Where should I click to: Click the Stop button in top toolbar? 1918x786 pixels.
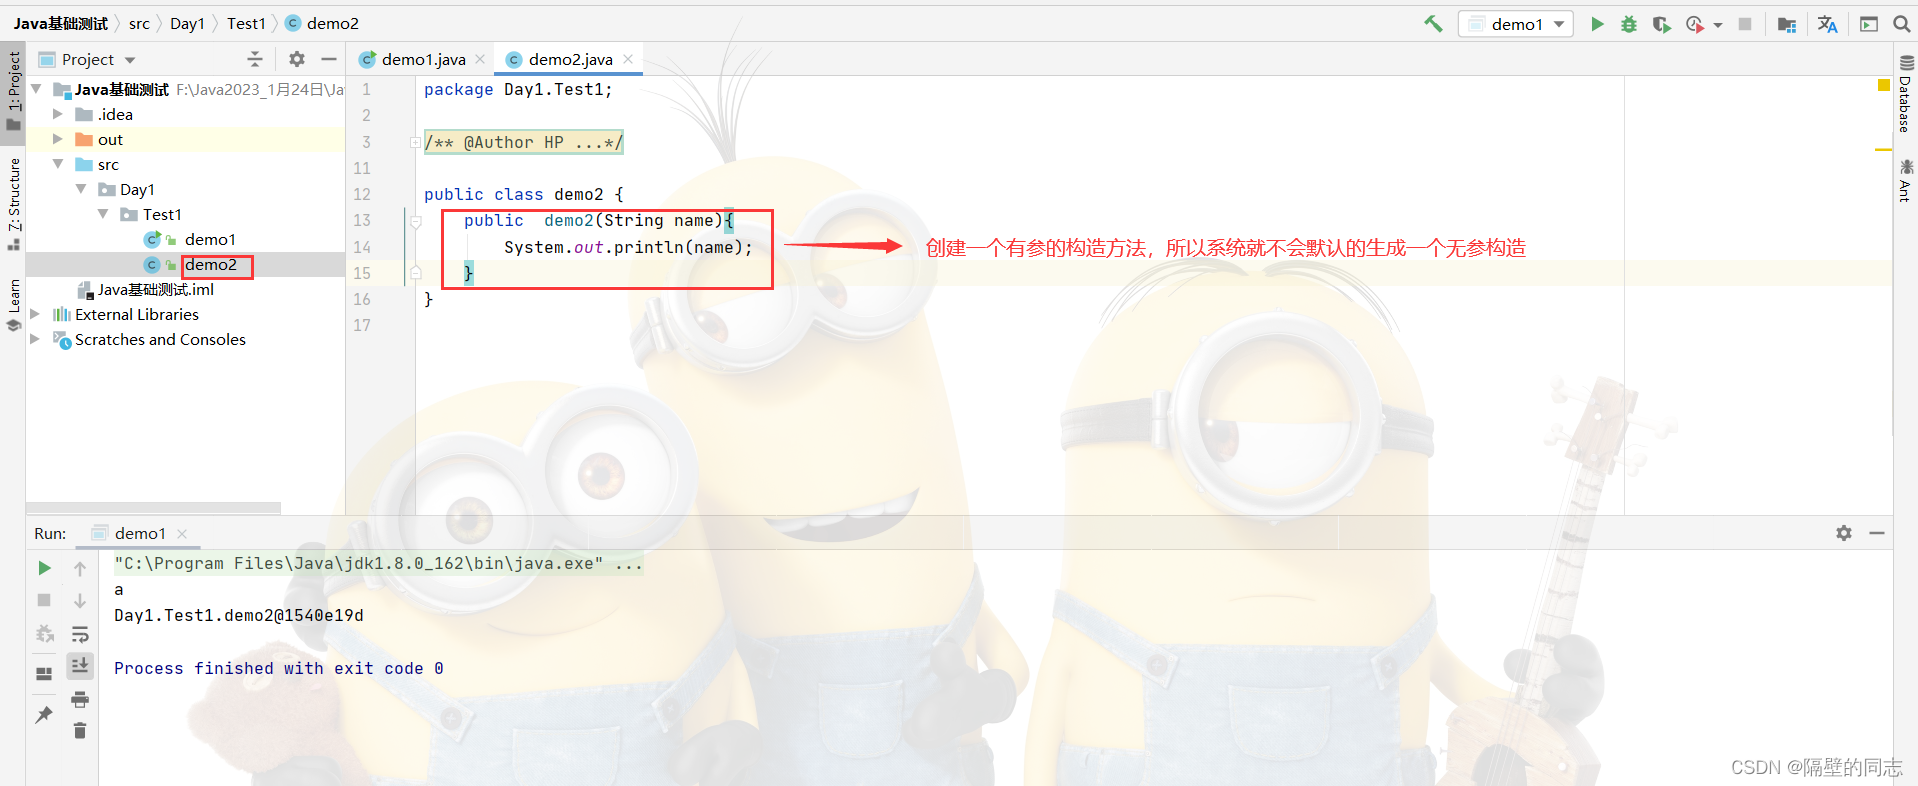(1745, 24)
